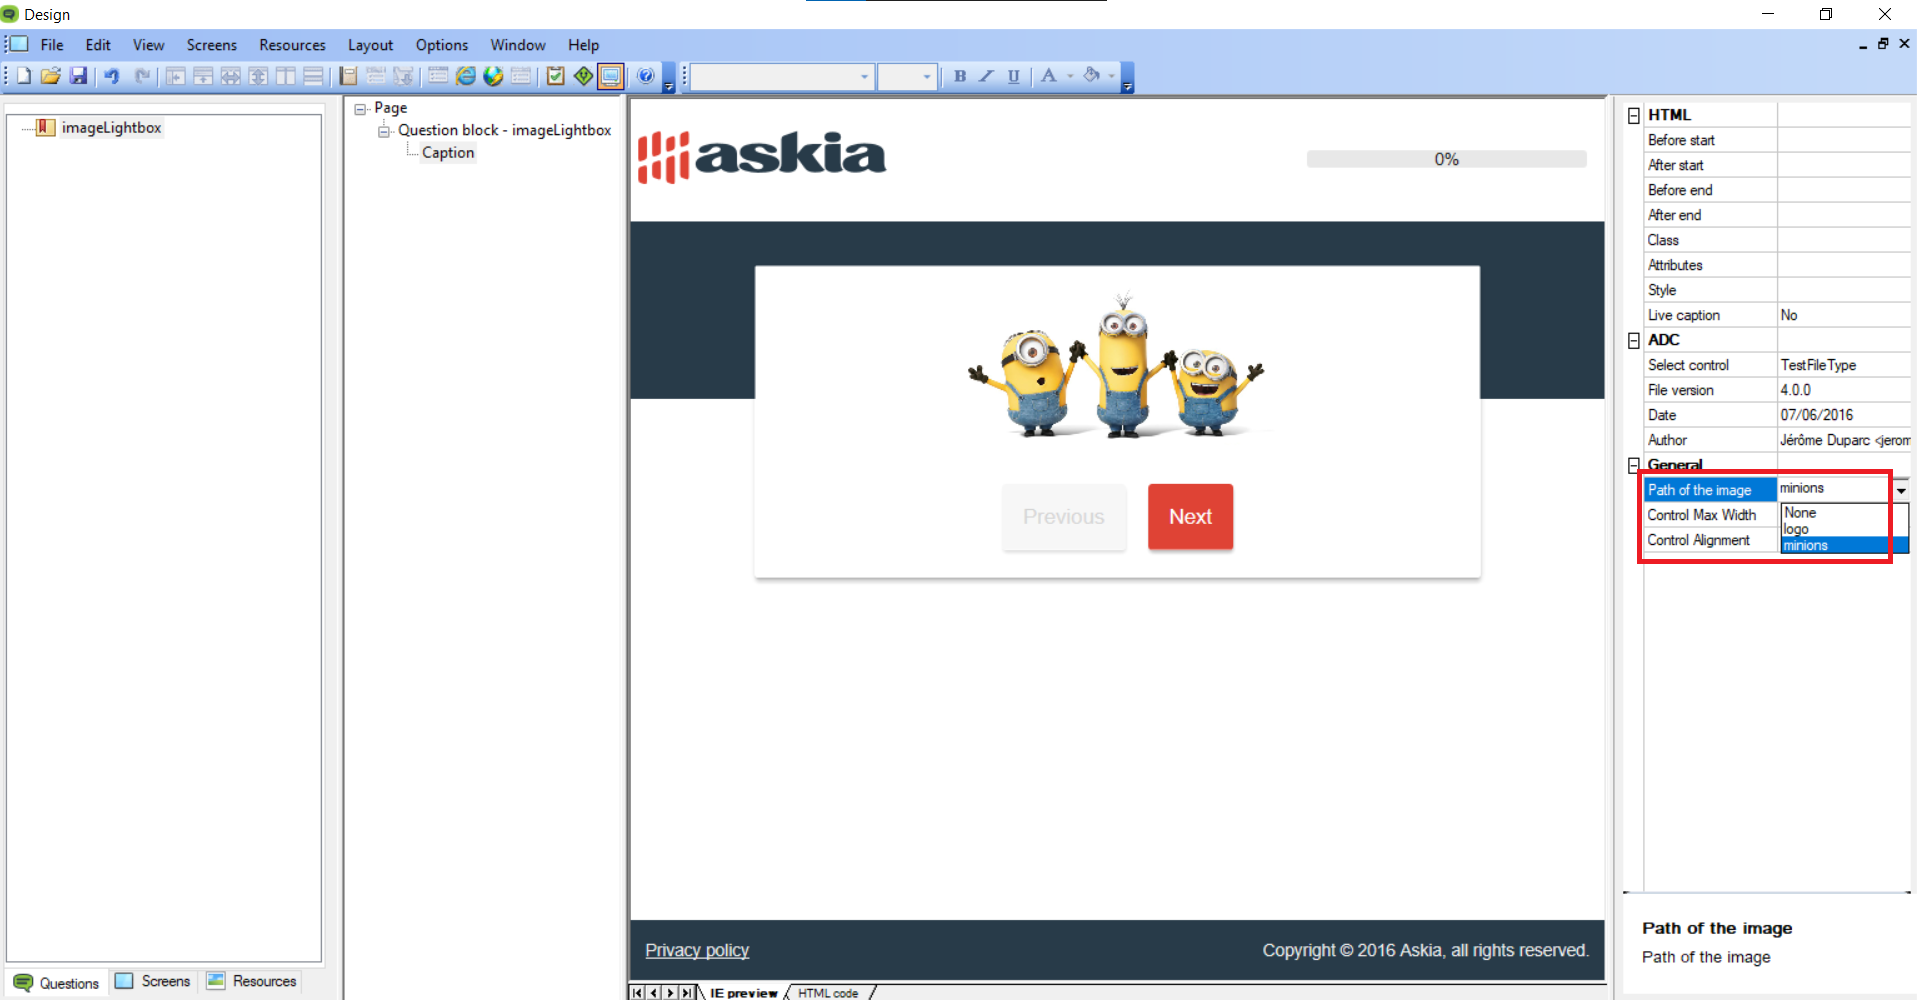This screenshot has width=1917, height=1000.
Task: Click the vertical stretch layout icon
Action: [x=258, y=76]
